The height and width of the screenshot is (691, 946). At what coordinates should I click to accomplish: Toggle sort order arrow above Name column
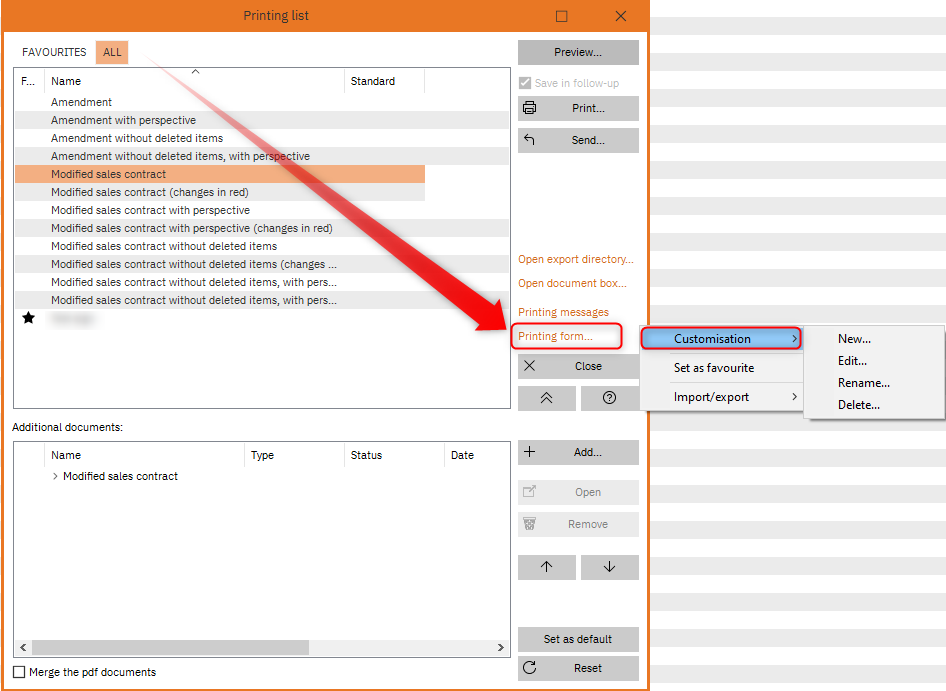coord(195,71)
